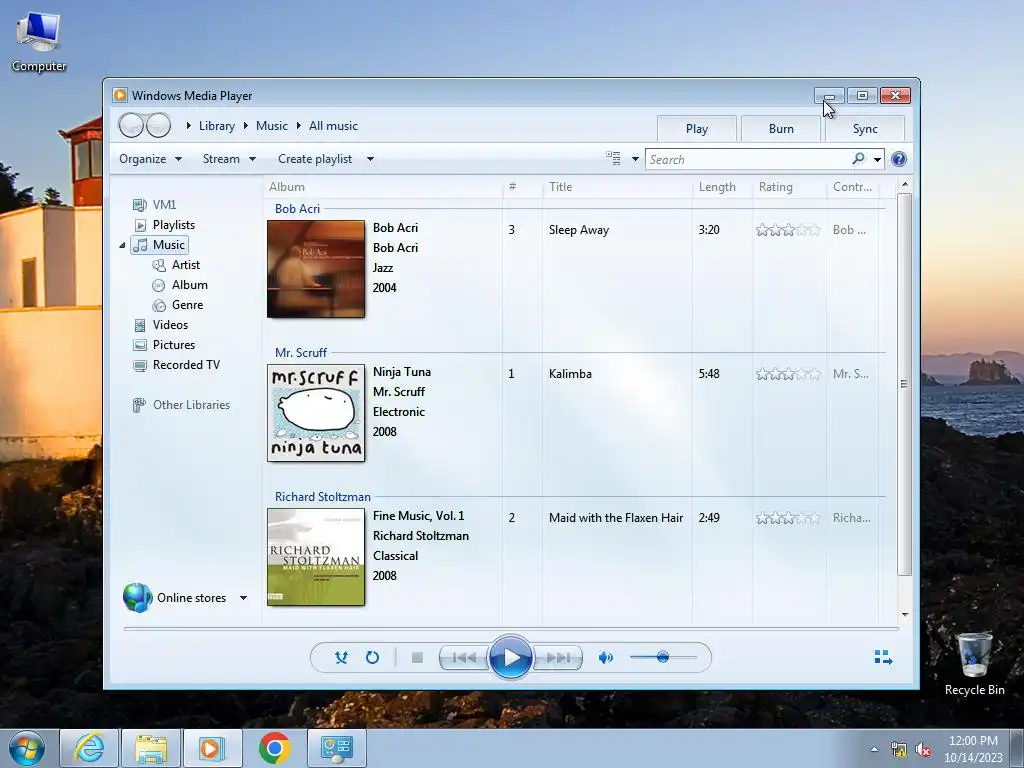Click Library in the breadcrumb

pyautogui.click(x=217, y=126)
